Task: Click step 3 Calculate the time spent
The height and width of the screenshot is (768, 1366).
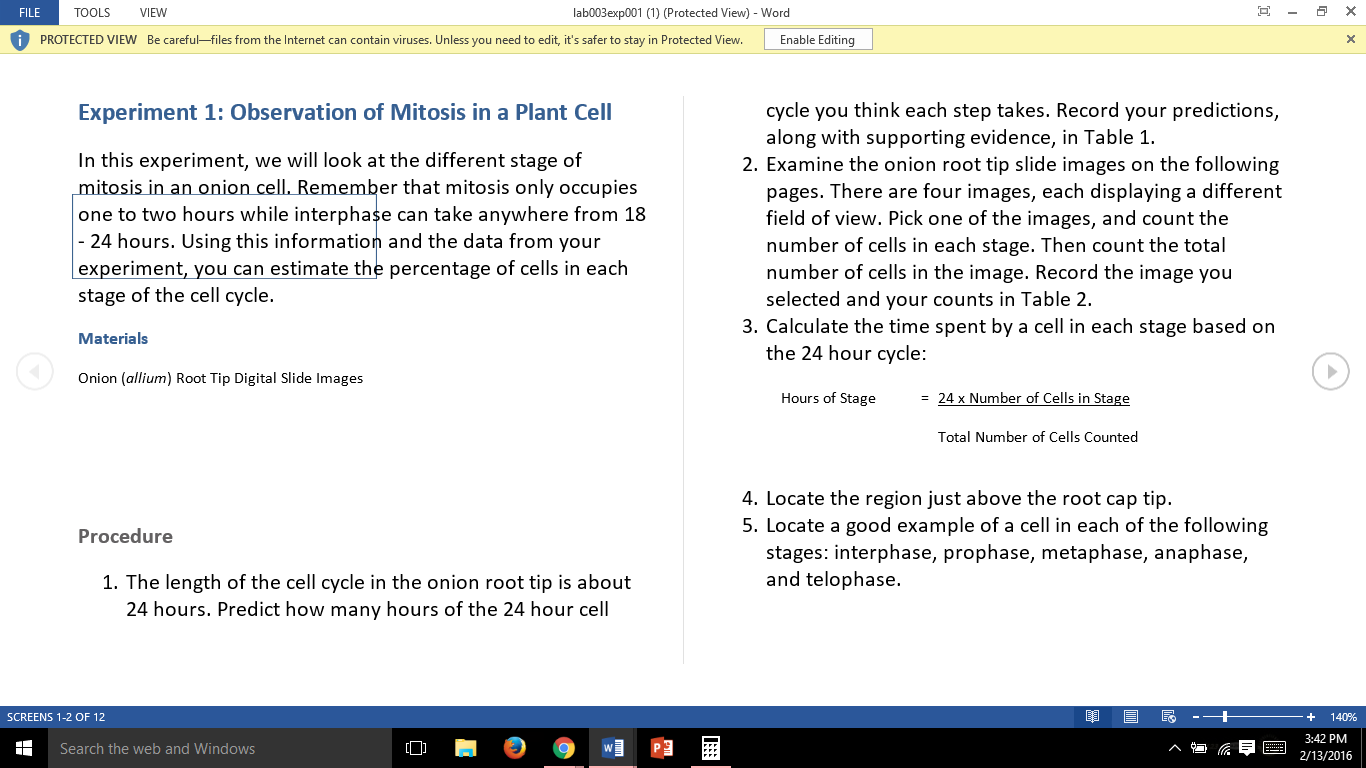Action: point(1009,339)
